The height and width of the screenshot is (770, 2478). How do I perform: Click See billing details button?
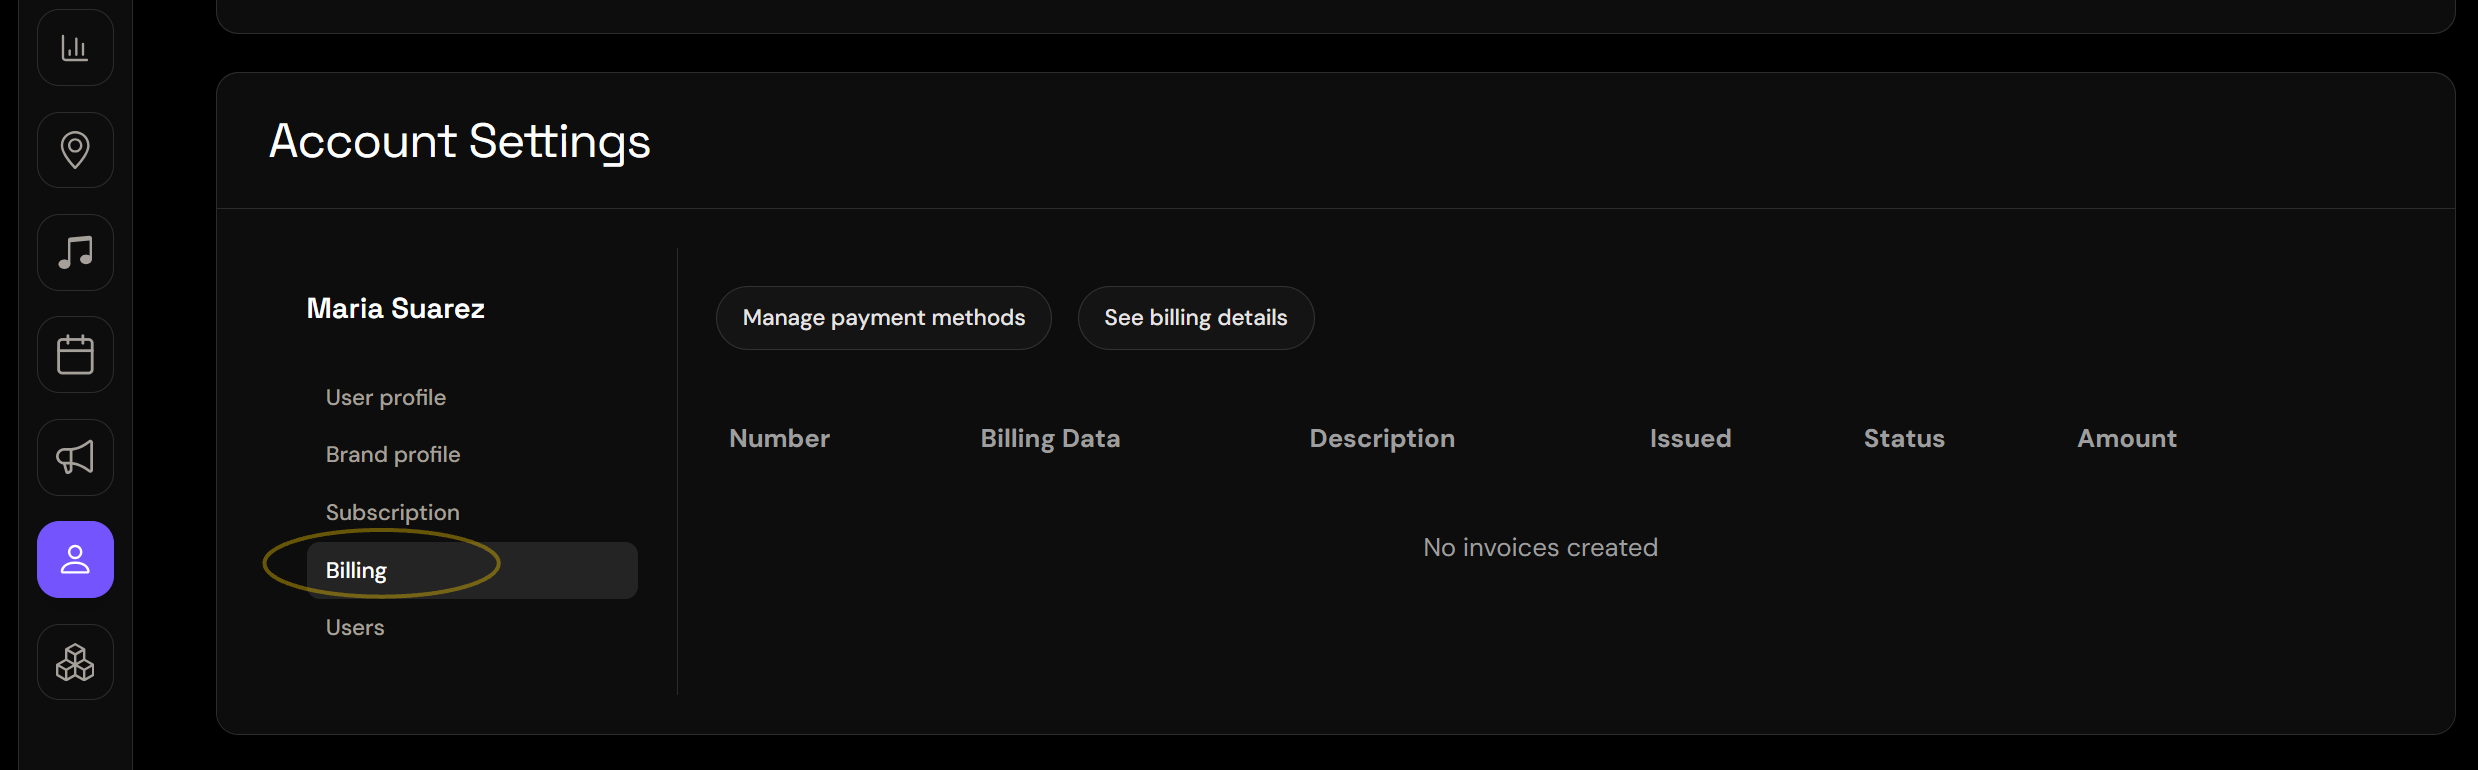coord(1196,318)
